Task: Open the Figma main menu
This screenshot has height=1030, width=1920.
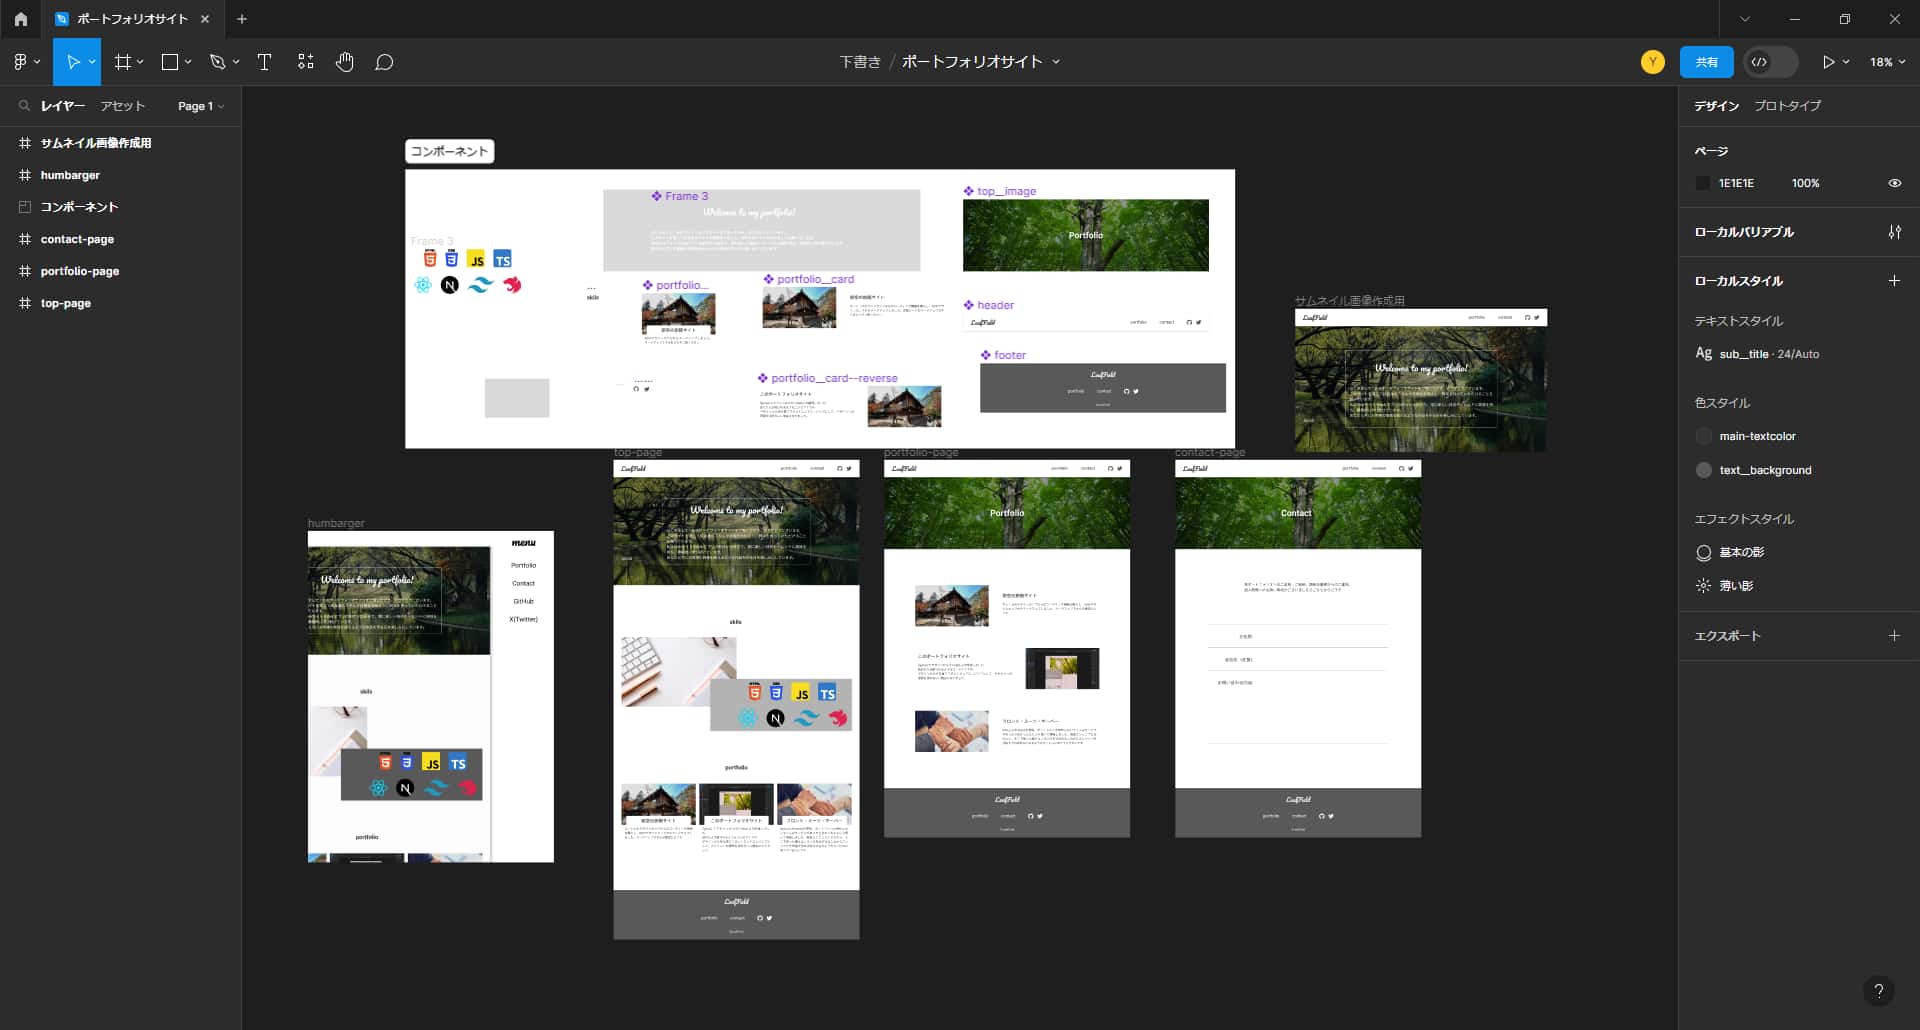Action: [21, 61]
